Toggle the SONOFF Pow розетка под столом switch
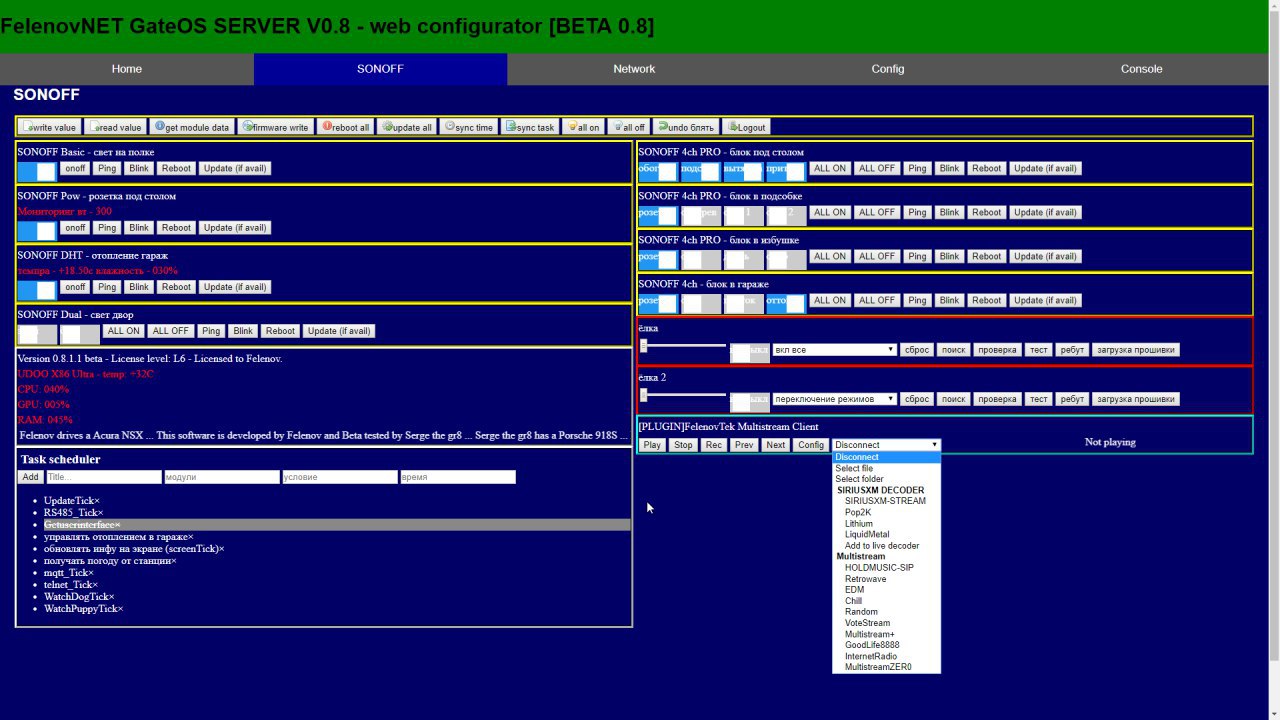Screen dimensions: 1280x720 pos(37,231)
